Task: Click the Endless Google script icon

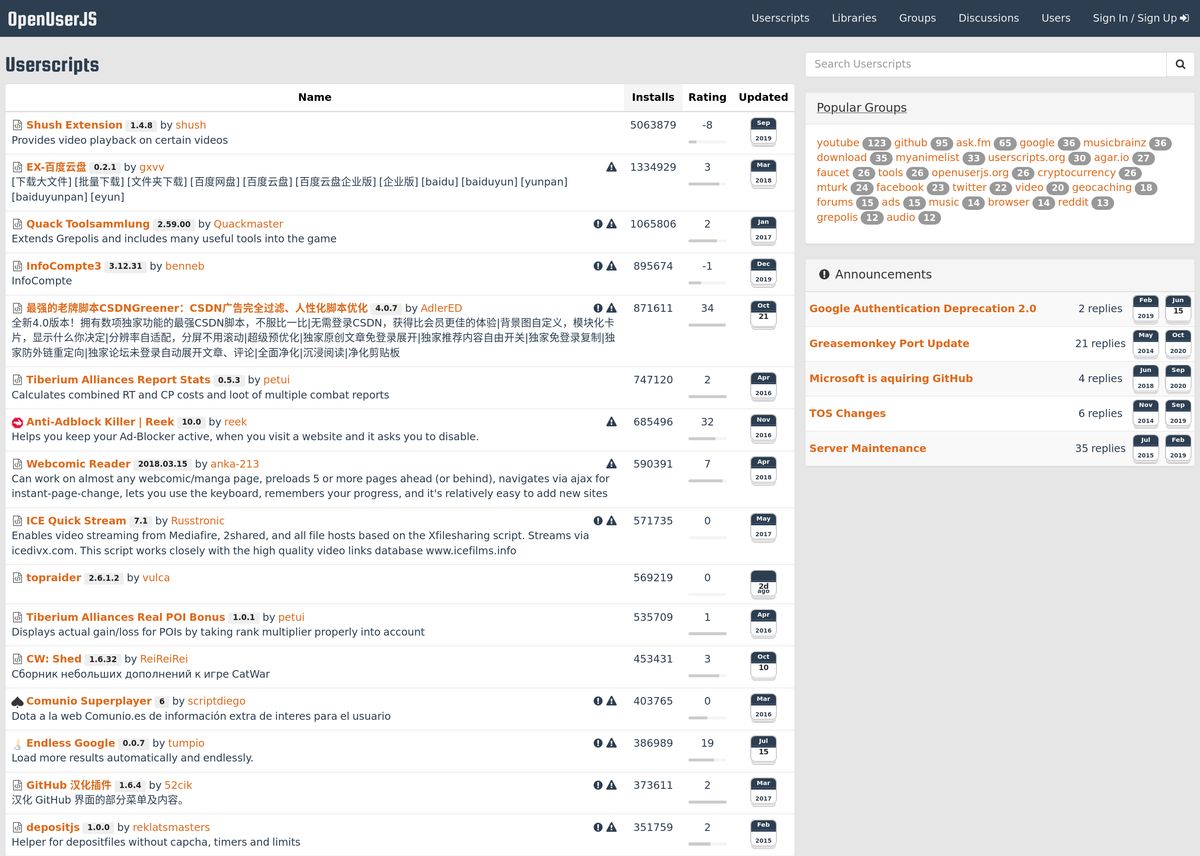Action: point(17,743)
